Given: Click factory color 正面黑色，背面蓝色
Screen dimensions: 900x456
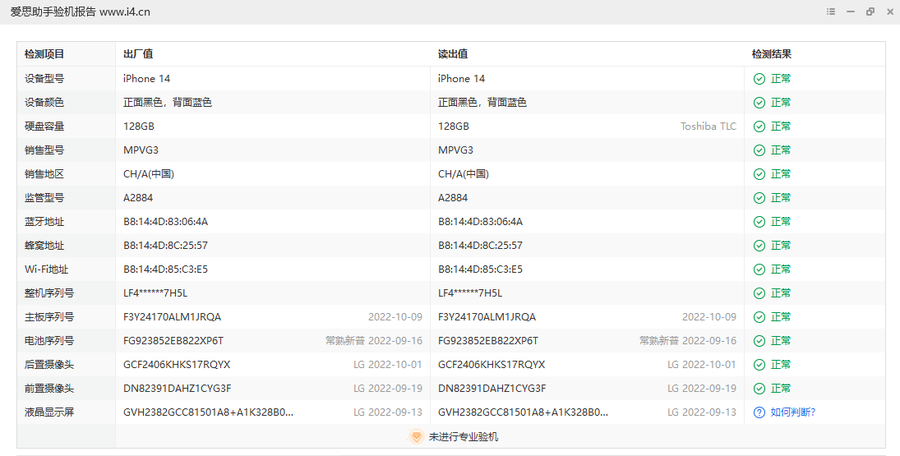Looking at the screenshot, I should pyautogui.click(x=167, y=102).
